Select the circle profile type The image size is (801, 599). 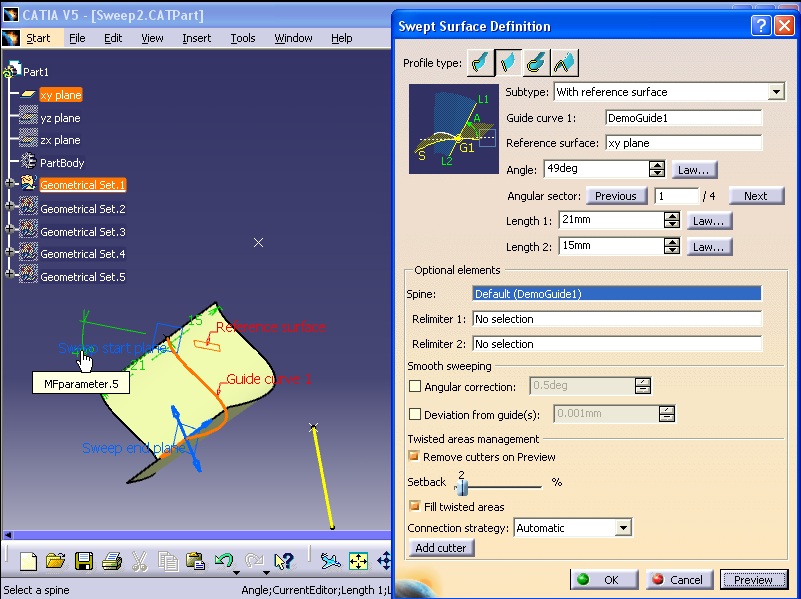(535, 62)
